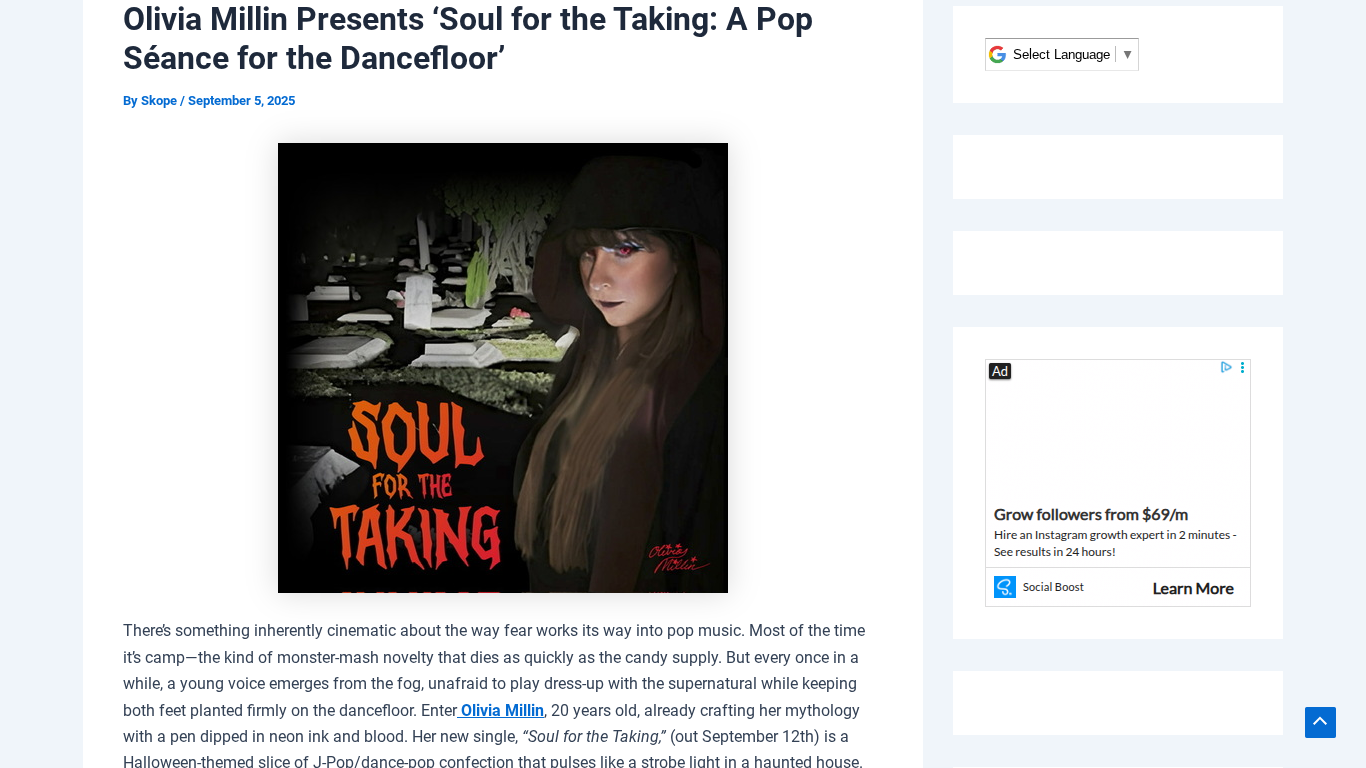Click the italic "Soul for the Taking" text in the paragraph

click(x=594, y=737)
